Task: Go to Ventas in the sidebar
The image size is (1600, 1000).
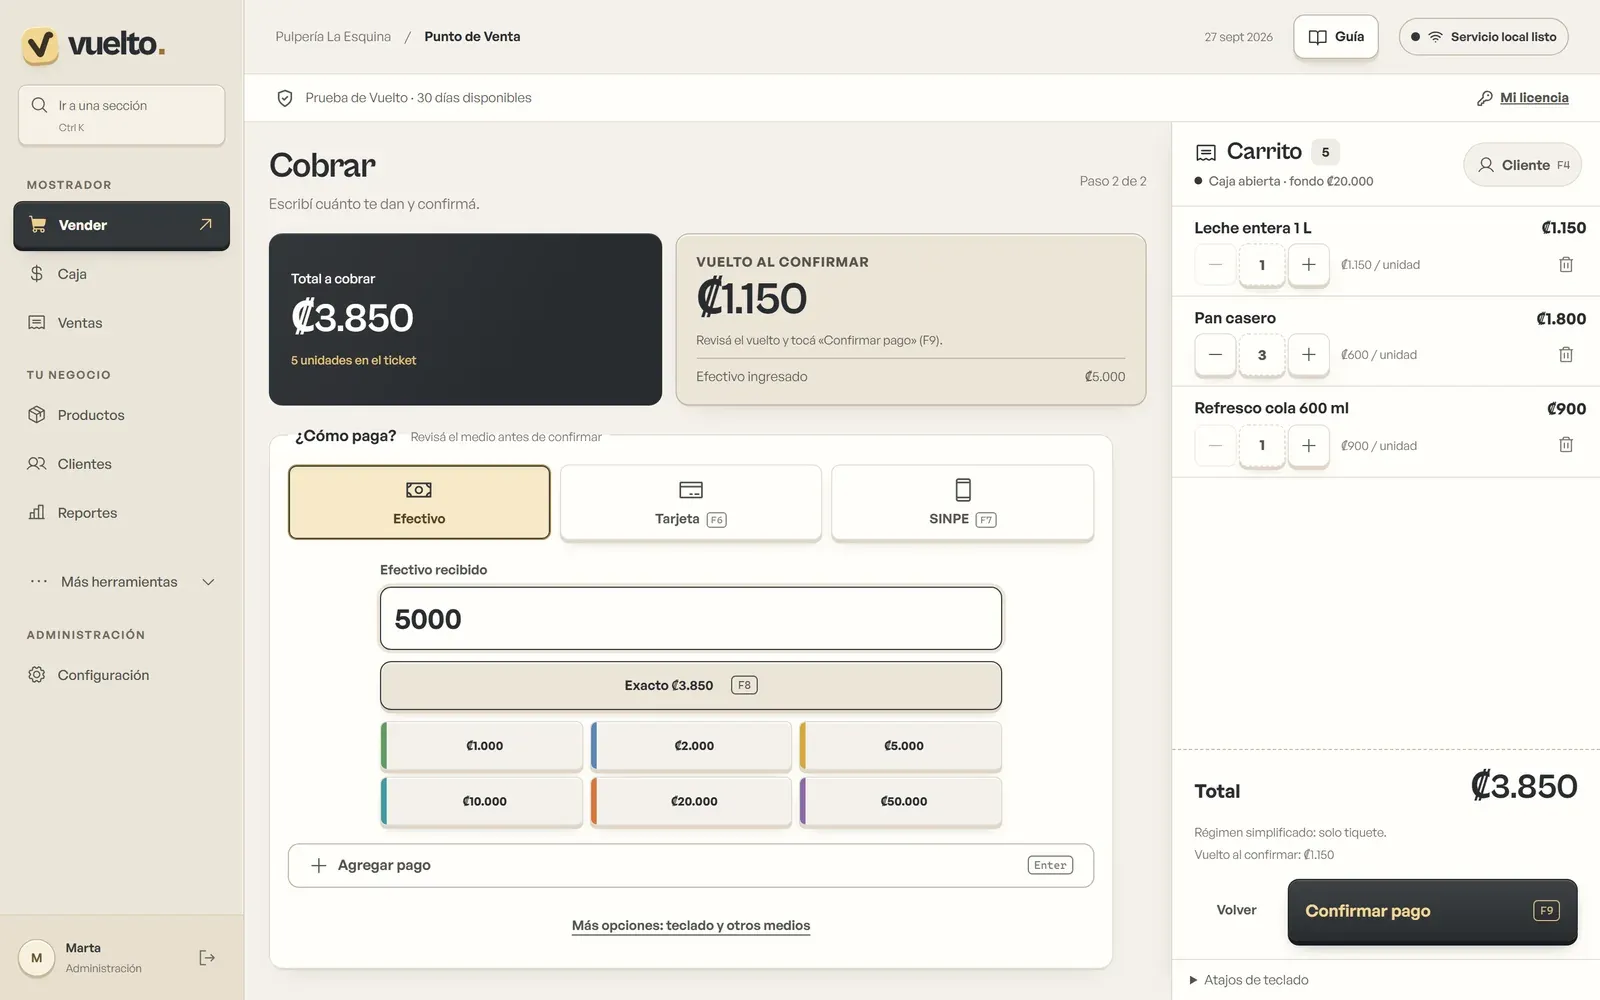Action: tap(121, 323)
